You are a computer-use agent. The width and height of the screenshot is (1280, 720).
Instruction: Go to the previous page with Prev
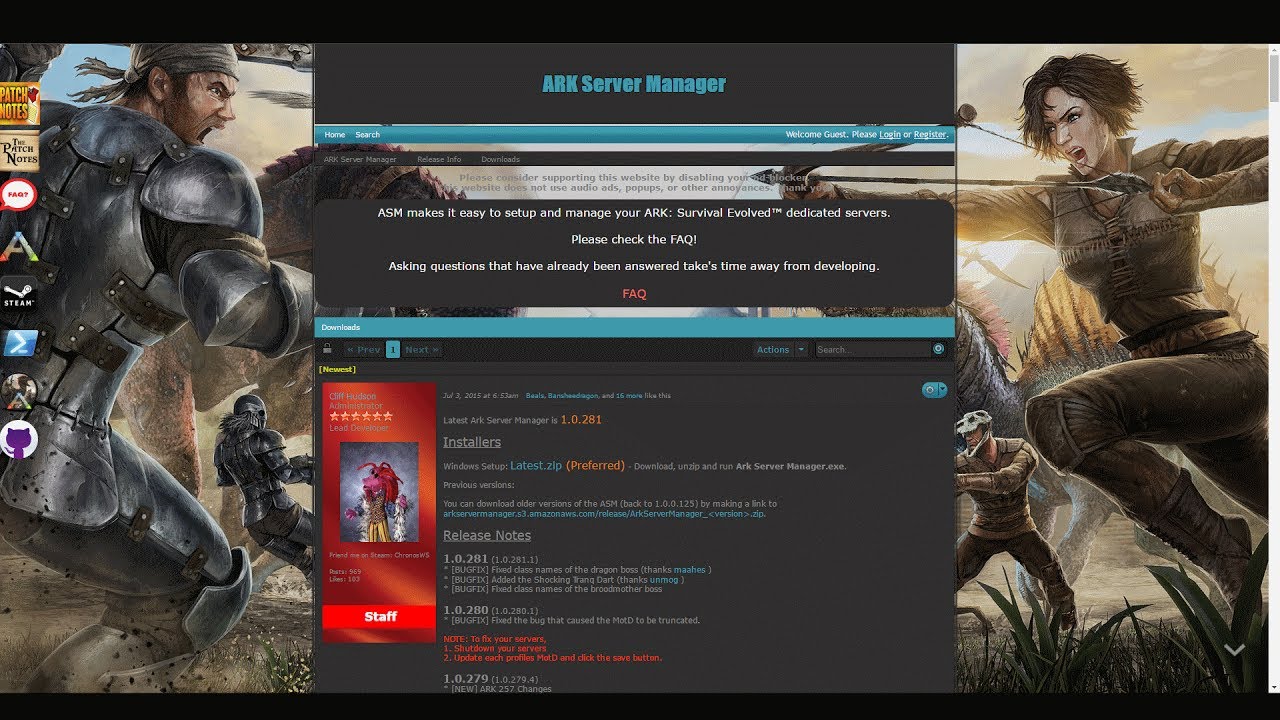pos(363,350)
